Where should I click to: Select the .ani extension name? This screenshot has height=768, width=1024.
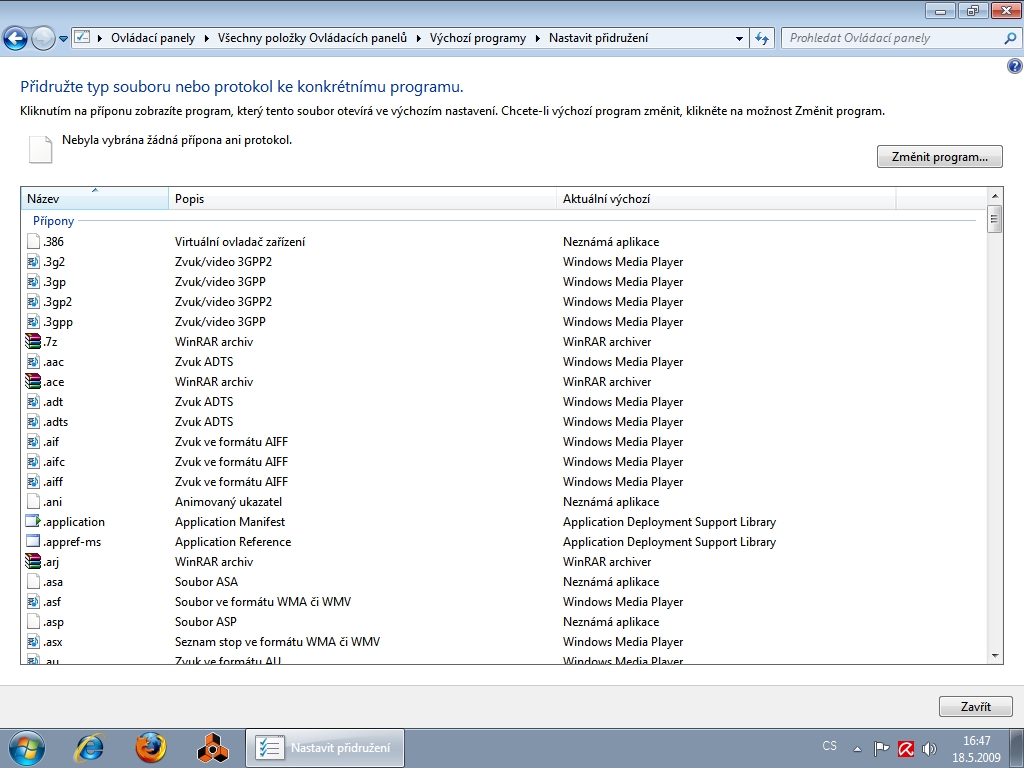click(53, 502)
